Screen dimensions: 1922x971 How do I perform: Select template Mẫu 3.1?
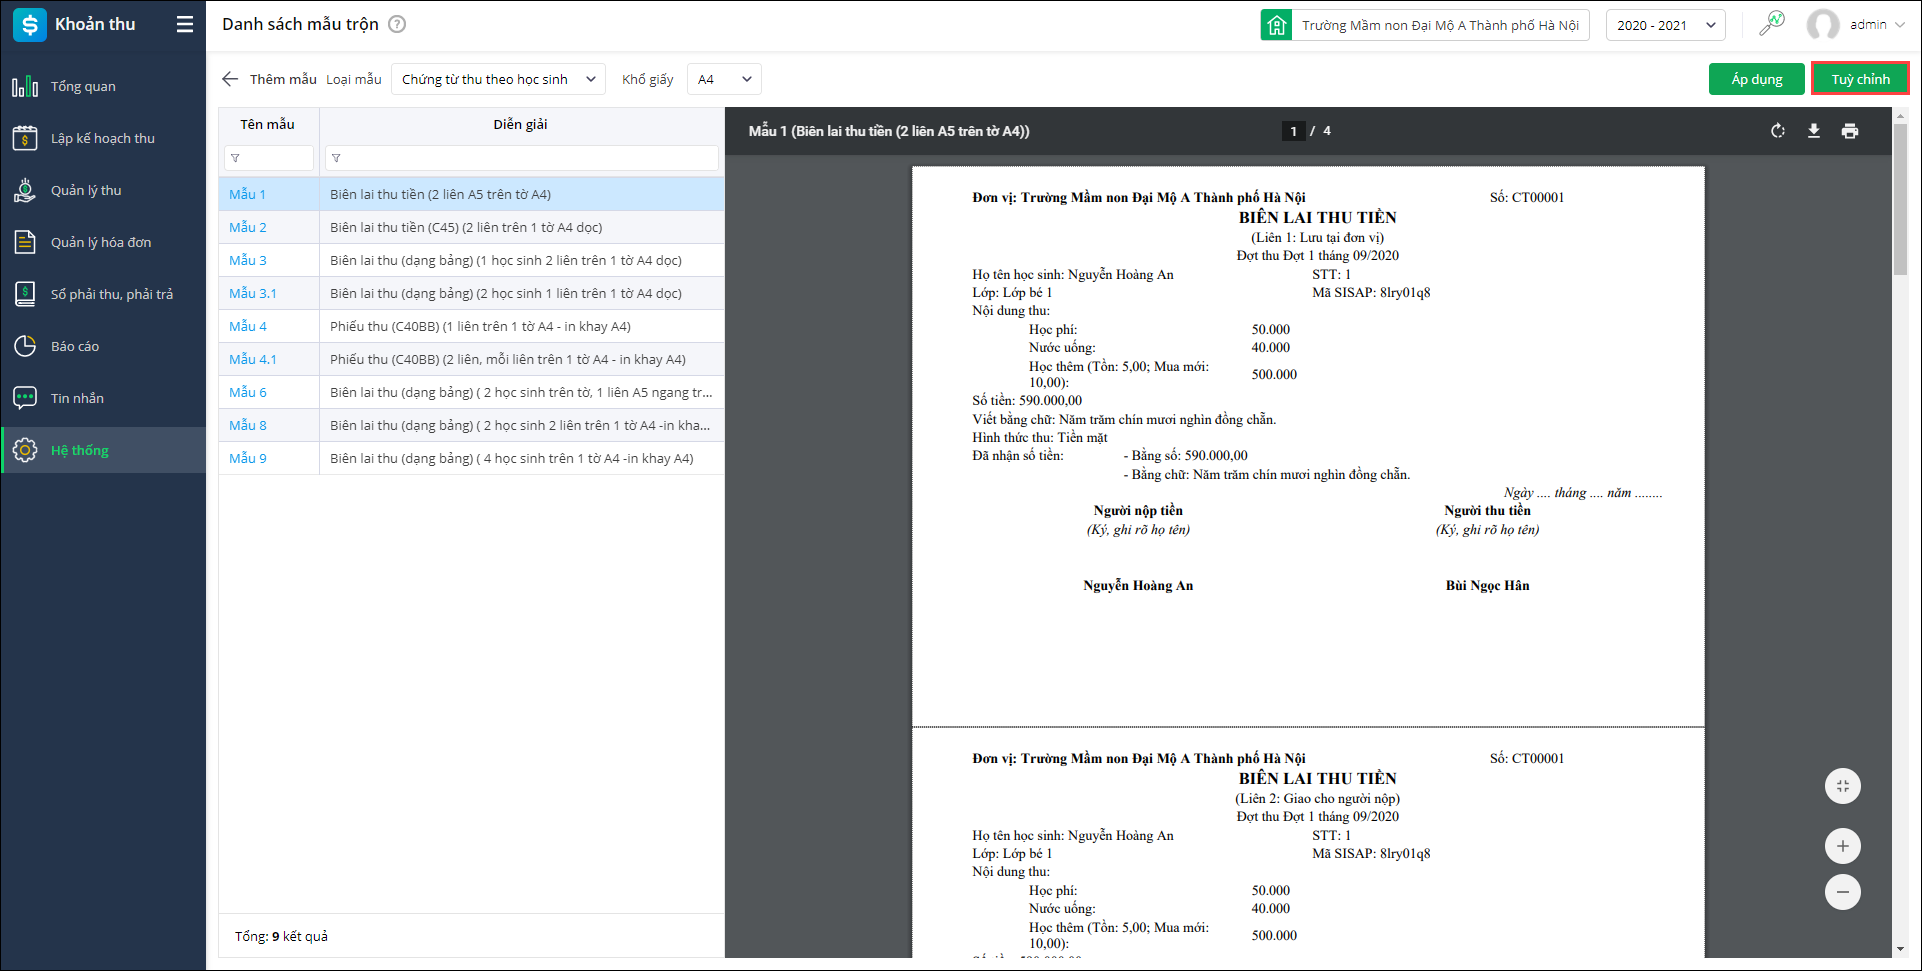[x=252, y=293]
